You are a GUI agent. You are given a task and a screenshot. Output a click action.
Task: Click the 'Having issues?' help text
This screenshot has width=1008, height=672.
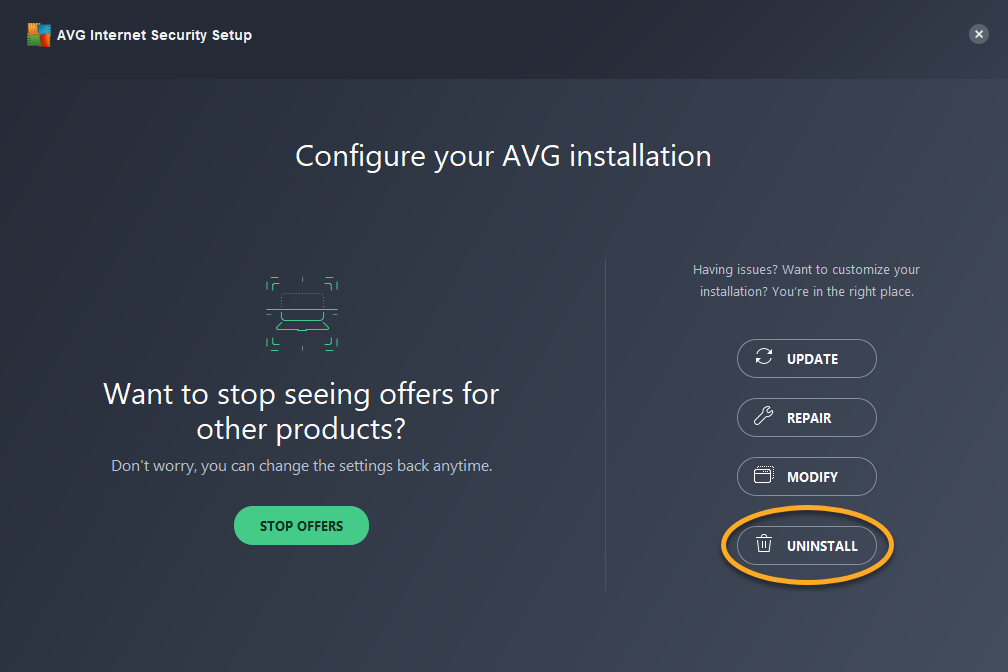806,281
